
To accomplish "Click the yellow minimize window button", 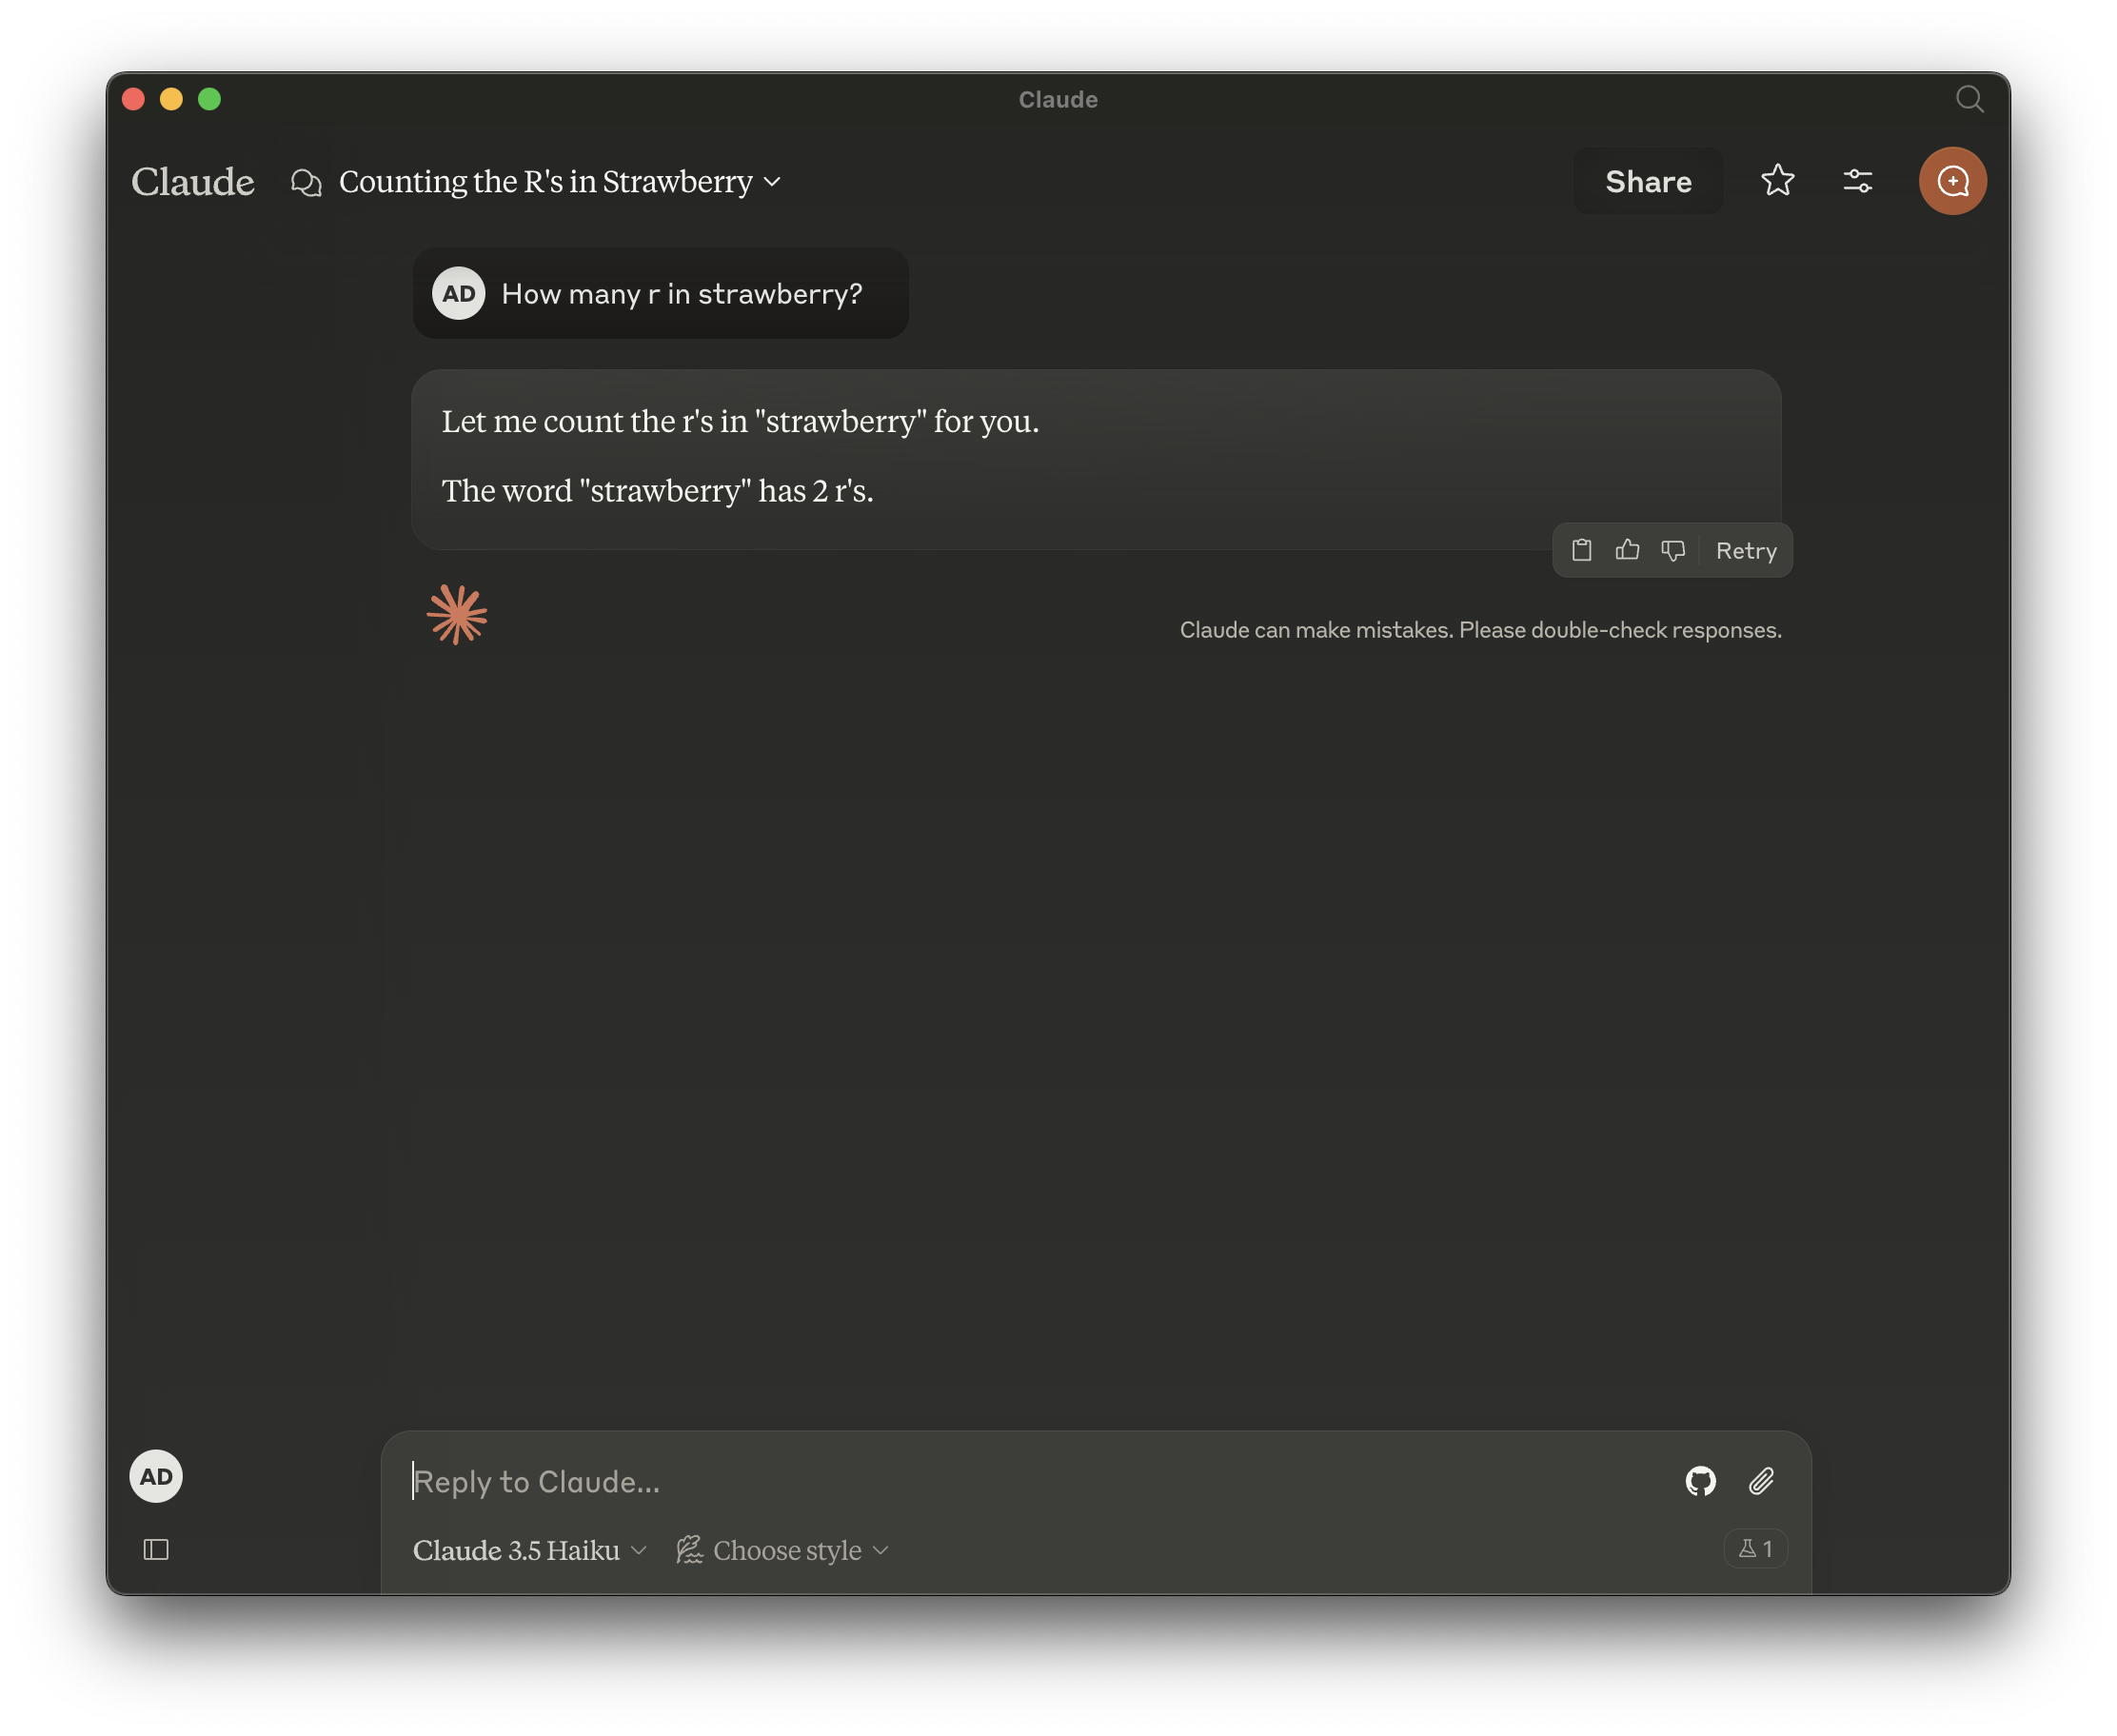I will [171, 99].
